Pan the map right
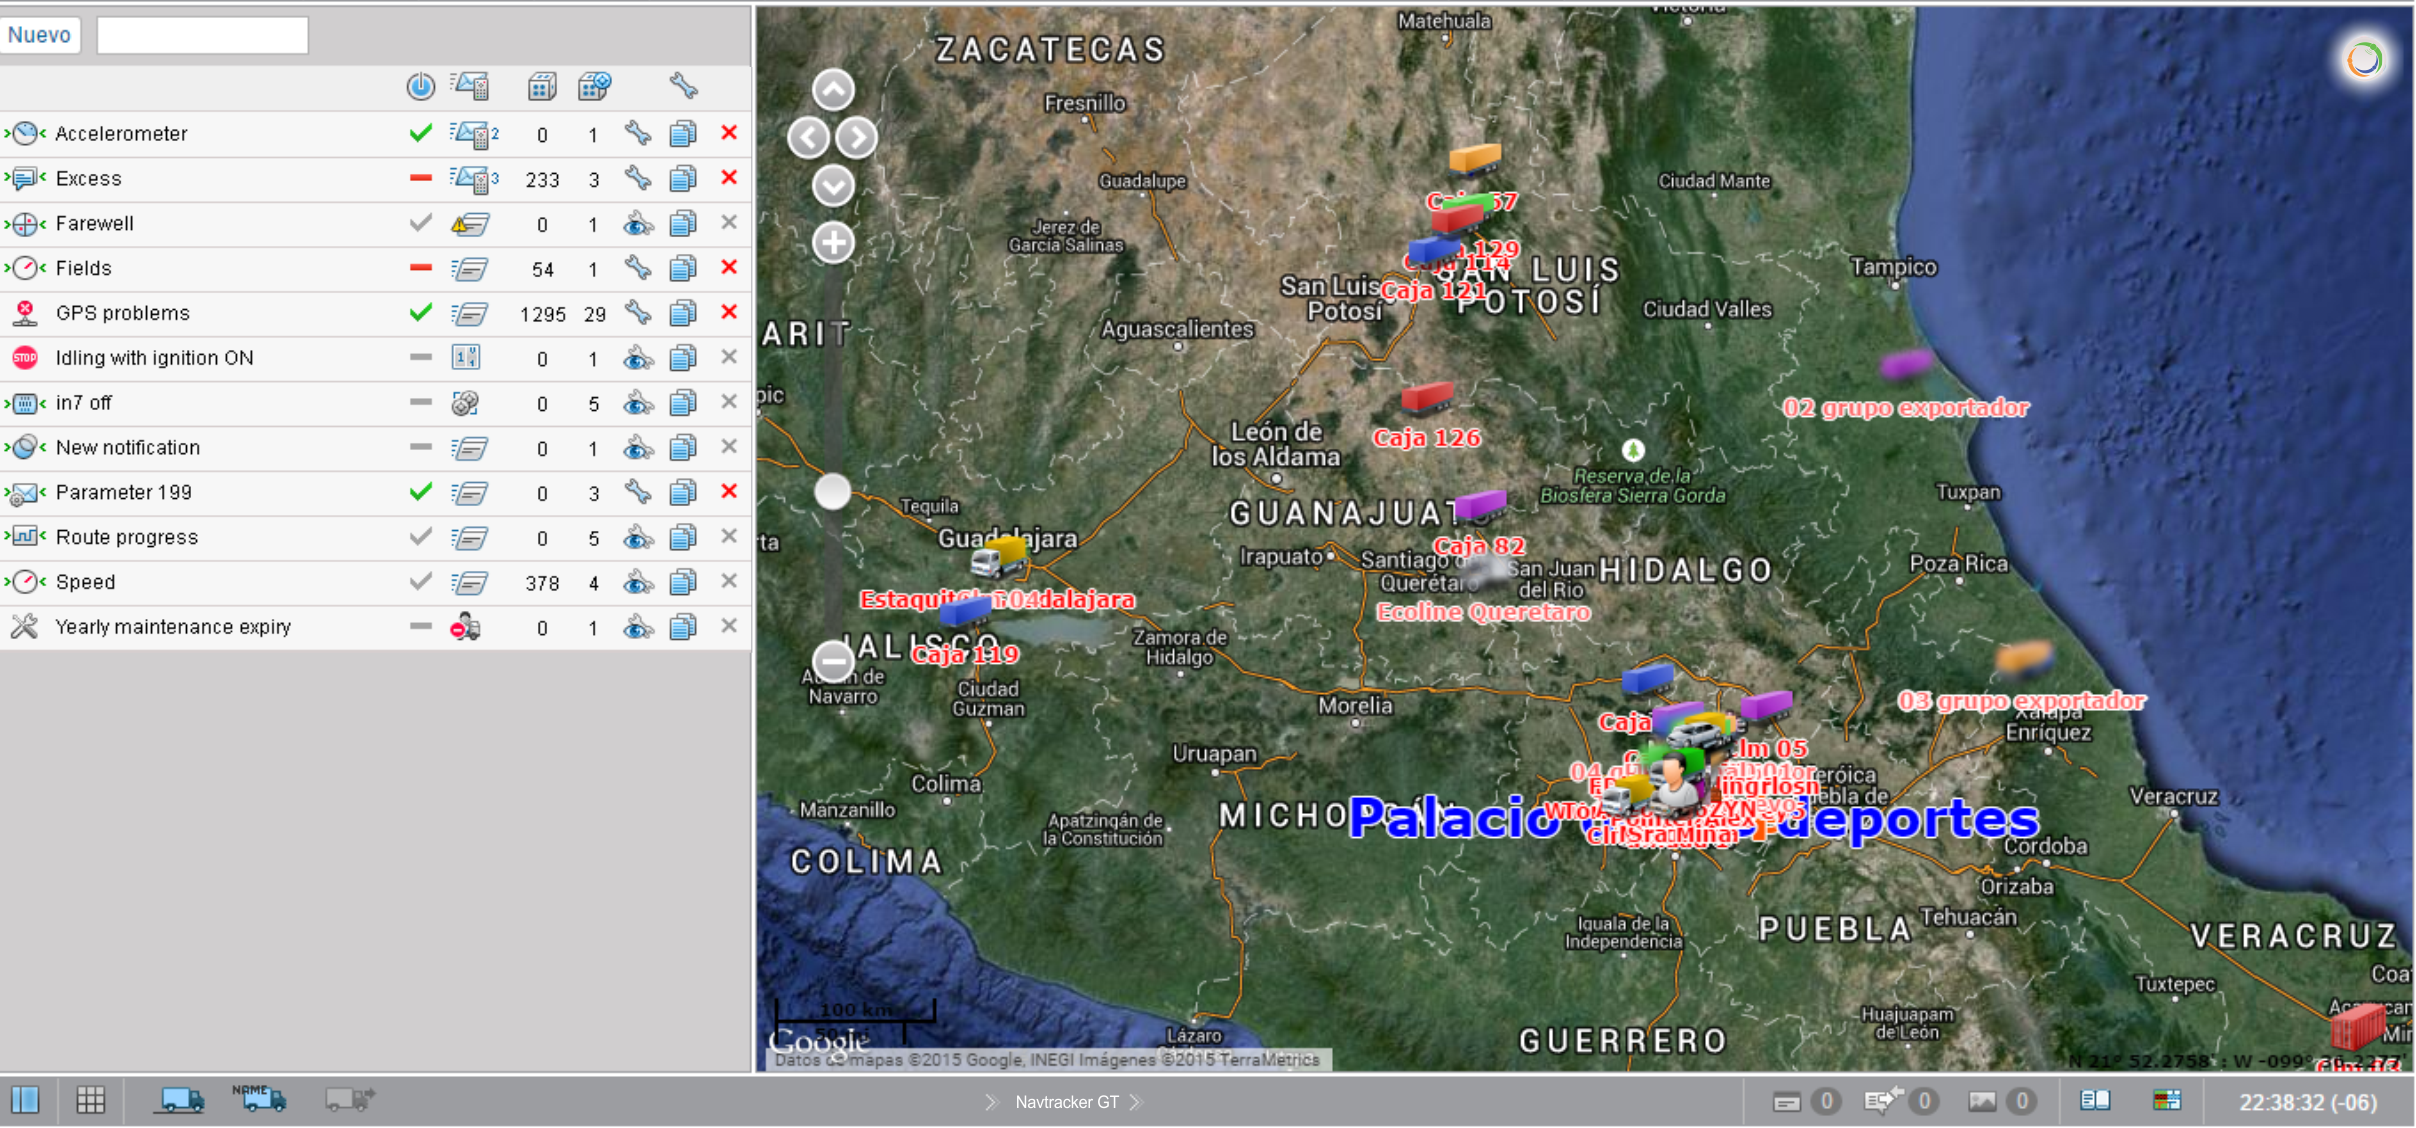The image size is (2416, 1128). click(857, 138)
